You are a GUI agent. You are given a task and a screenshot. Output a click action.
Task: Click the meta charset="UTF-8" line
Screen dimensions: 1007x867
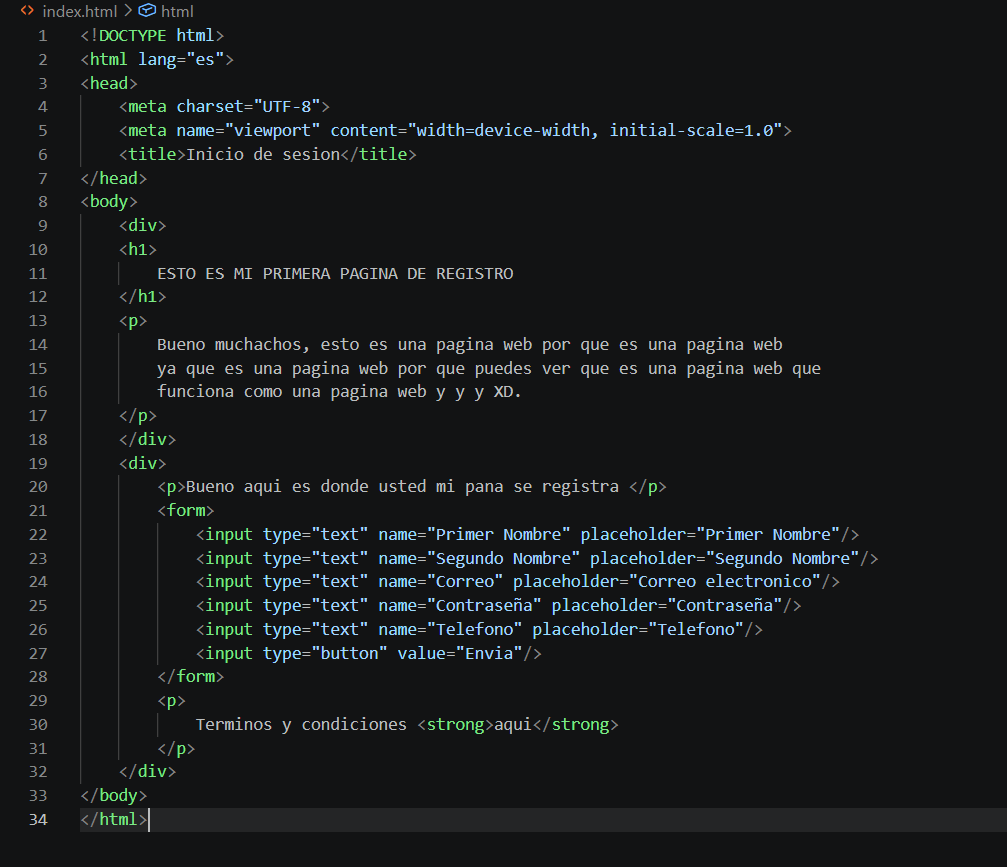pyautogui.click(x=224, y=107)
